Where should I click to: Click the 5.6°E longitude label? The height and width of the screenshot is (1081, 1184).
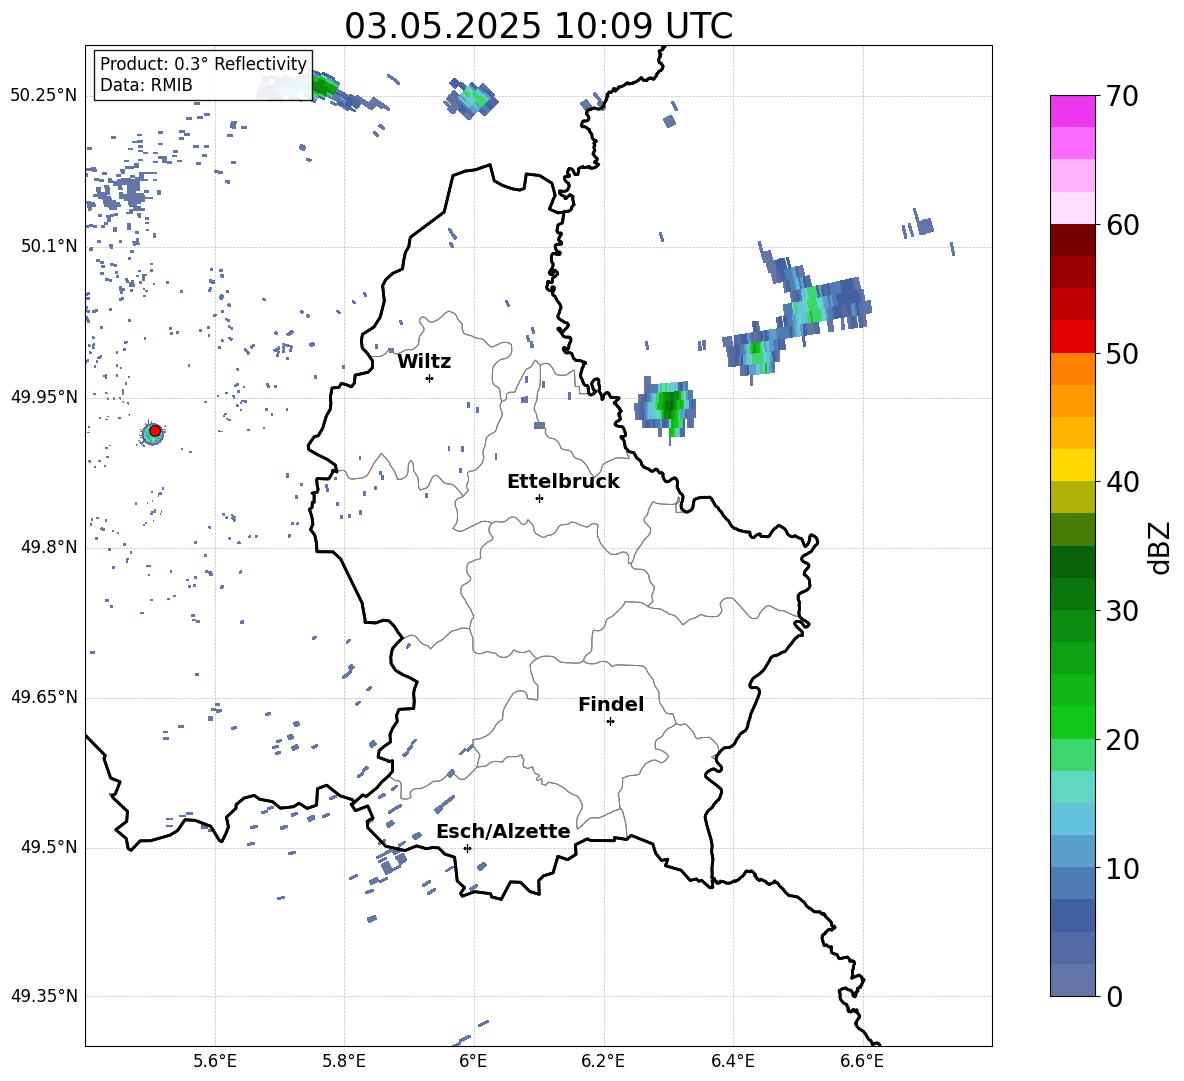(215, 1061)
